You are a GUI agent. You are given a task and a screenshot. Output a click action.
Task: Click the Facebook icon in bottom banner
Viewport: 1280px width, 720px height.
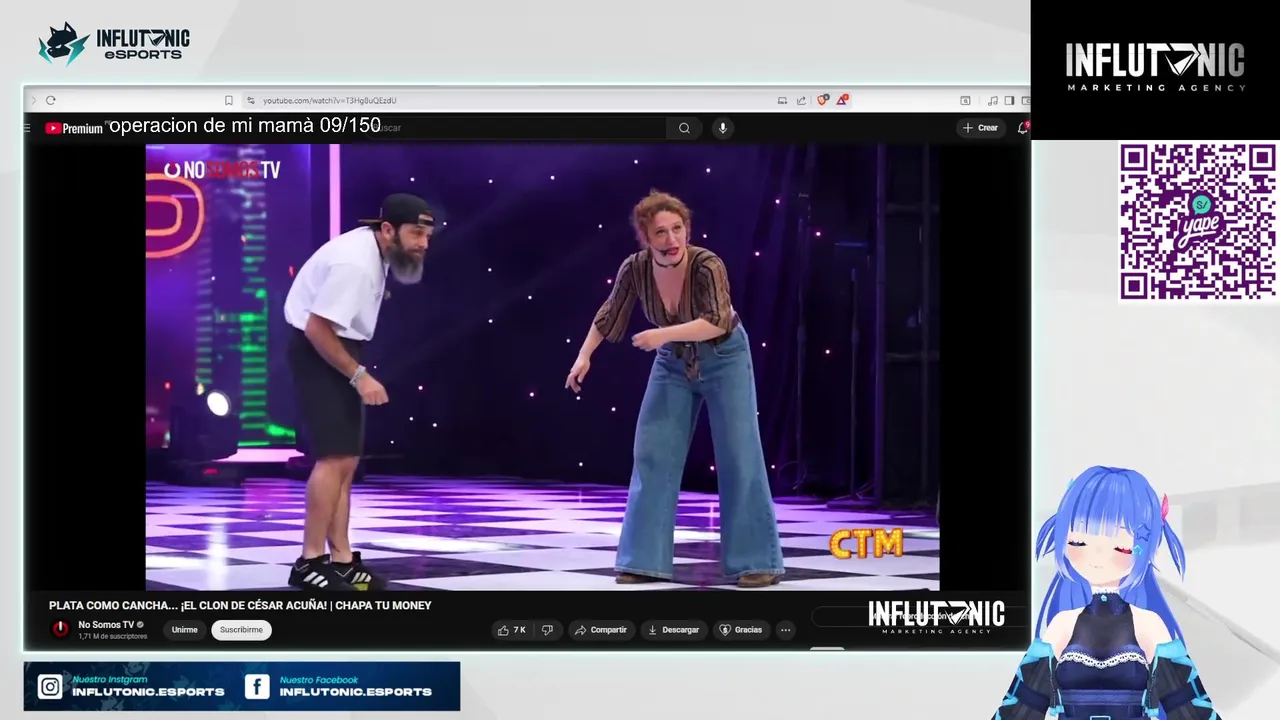pyautogui.click(x=257, y=687)
